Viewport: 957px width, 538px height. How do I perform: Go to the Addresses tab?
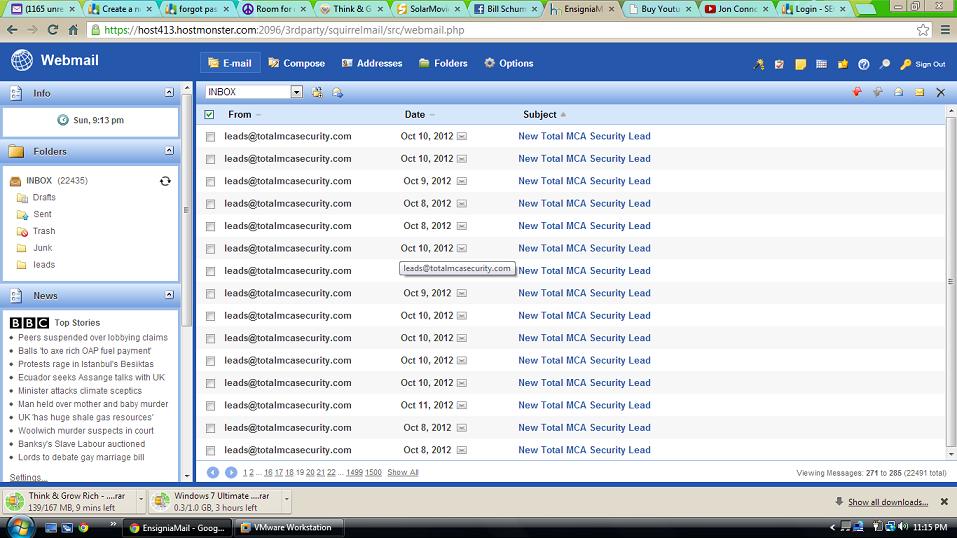tap(371, 63)
